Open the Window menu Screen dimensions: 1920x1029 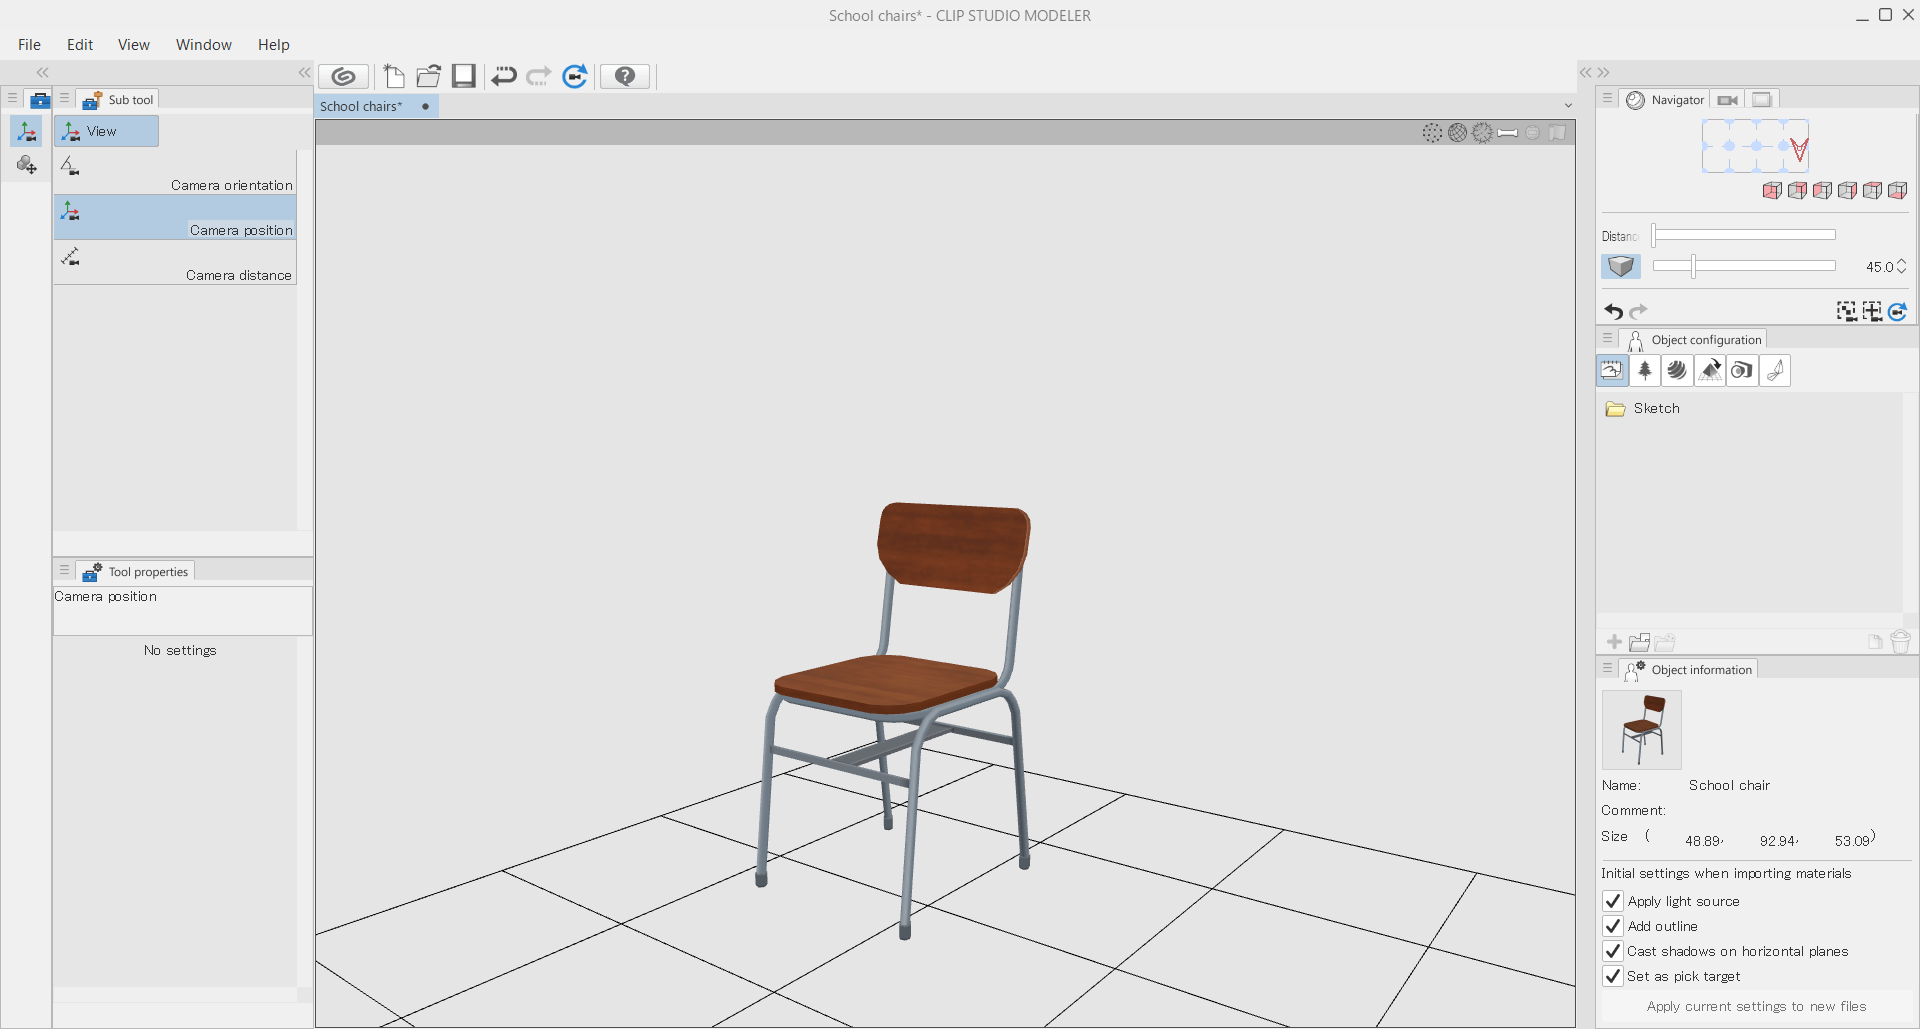tap(203, 45)
